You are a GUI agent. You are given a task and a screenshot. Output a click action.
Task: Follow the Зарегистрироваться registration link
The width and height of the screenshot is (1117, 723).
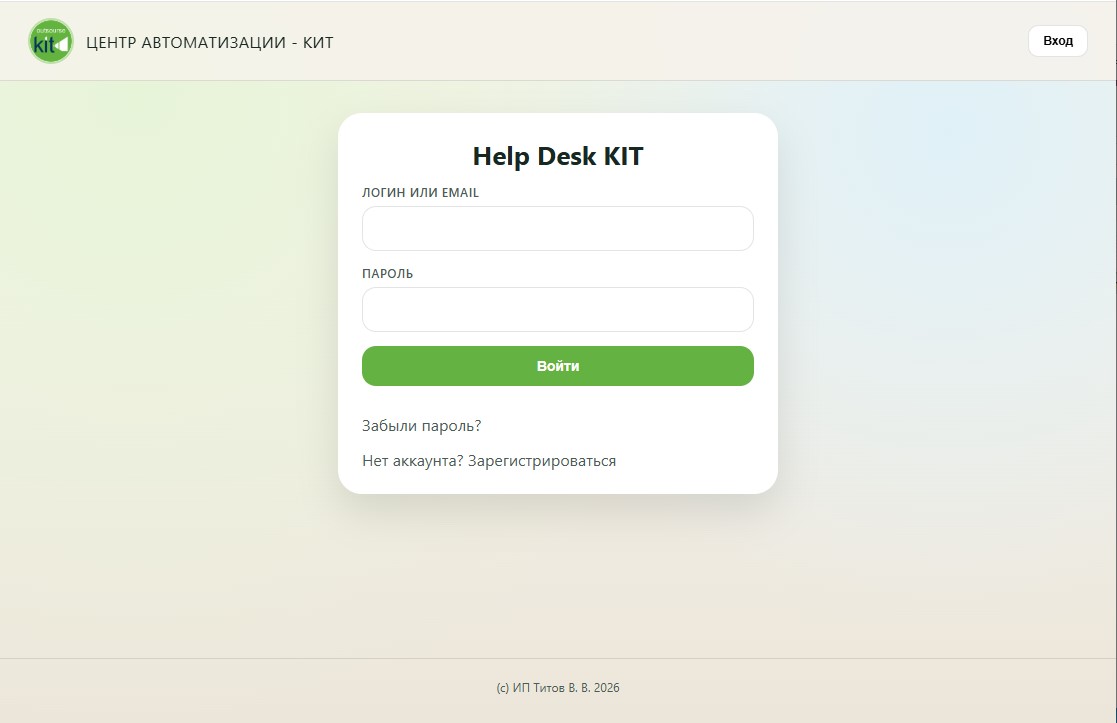point(542,461)
